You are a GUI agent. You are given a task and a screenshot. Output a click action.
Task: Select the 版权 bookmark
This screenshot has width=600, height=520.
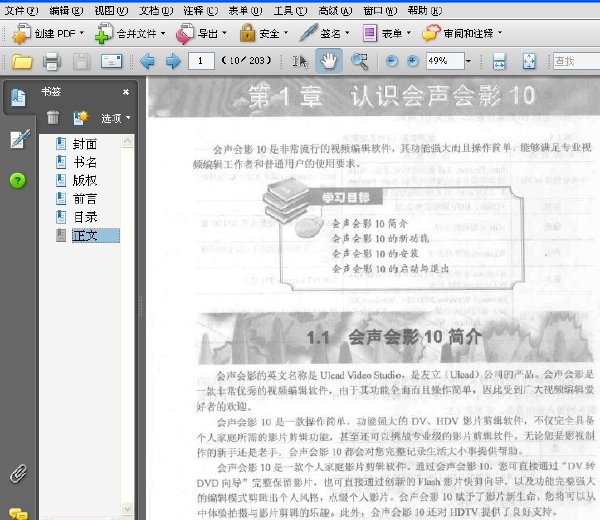tap(85, 181)
